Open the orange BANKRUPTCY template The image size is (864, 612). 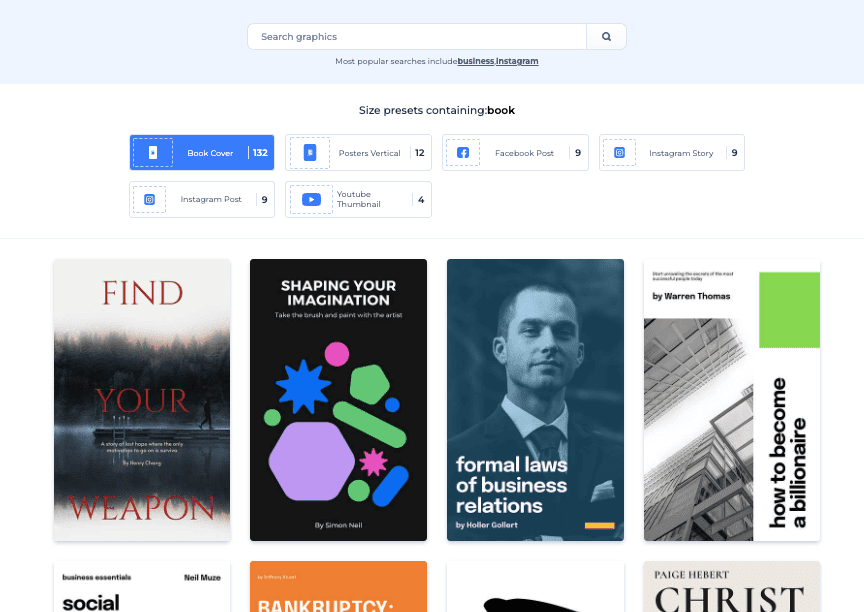[x=338, y=590]
